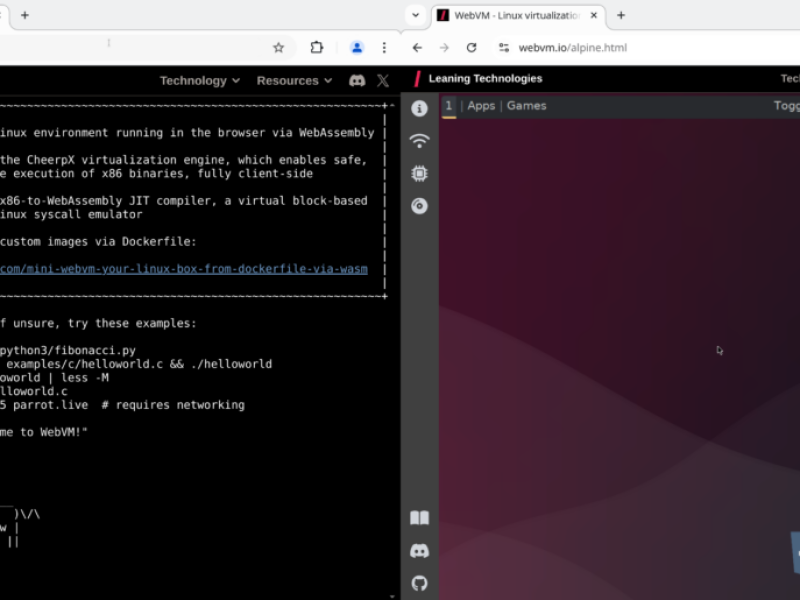This screenshot has width=800, height=600.
Task: Open the Chrome profile avatar
Action: 357,47
